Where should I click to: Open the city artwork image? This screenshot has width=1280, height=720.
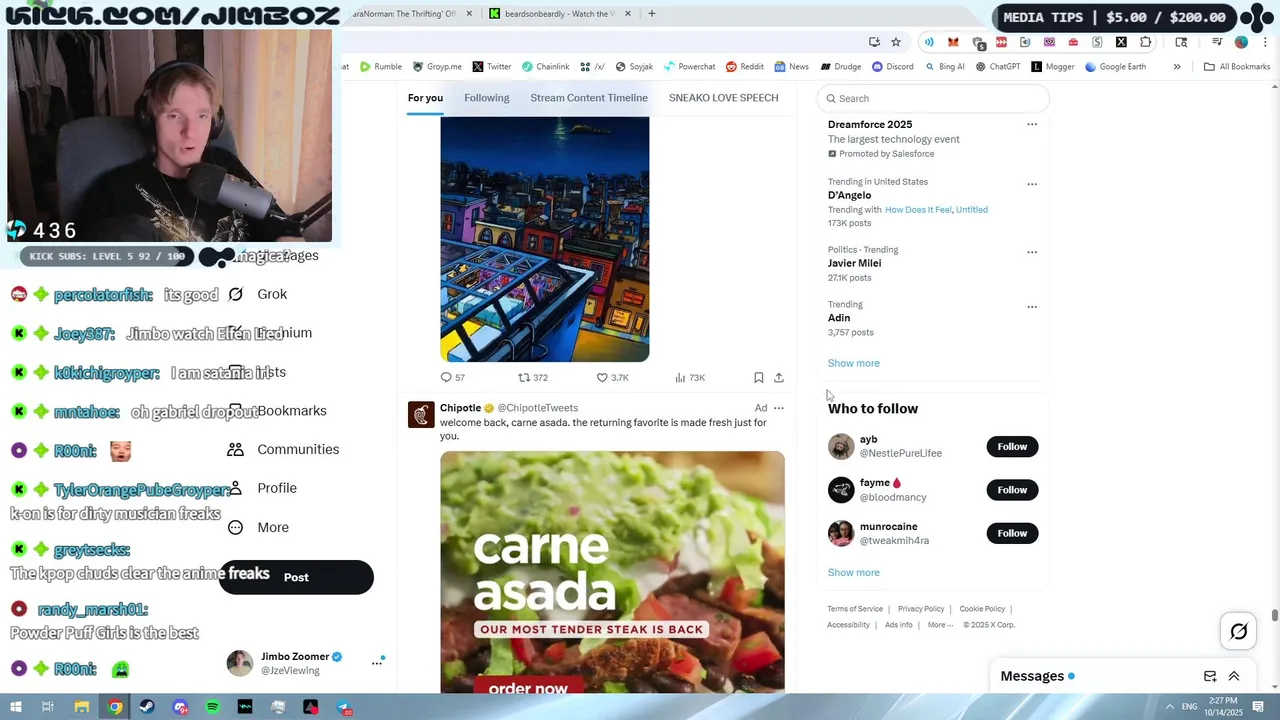click(x=545, y=239)
